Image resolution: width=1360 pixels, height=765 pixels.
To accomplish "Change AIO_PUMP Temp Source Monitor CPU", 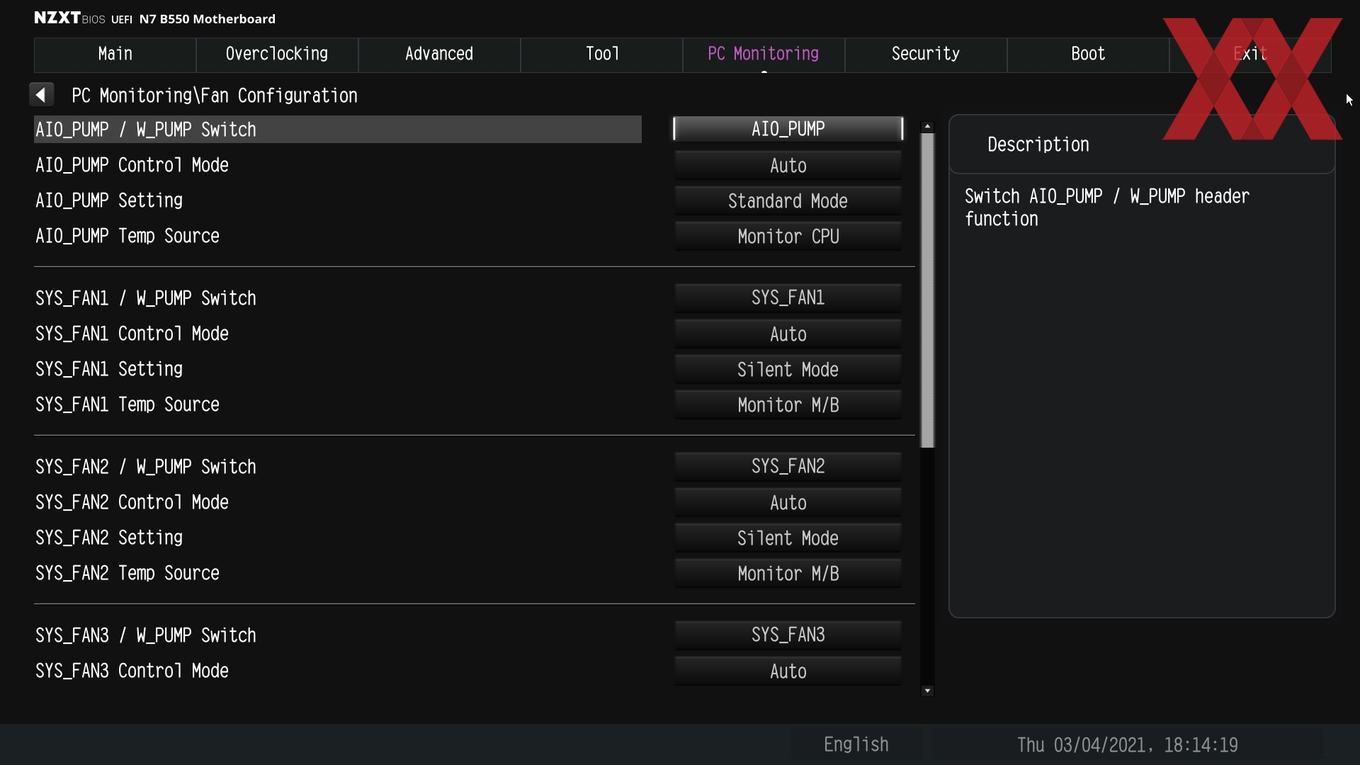I will tap(788, 236).
